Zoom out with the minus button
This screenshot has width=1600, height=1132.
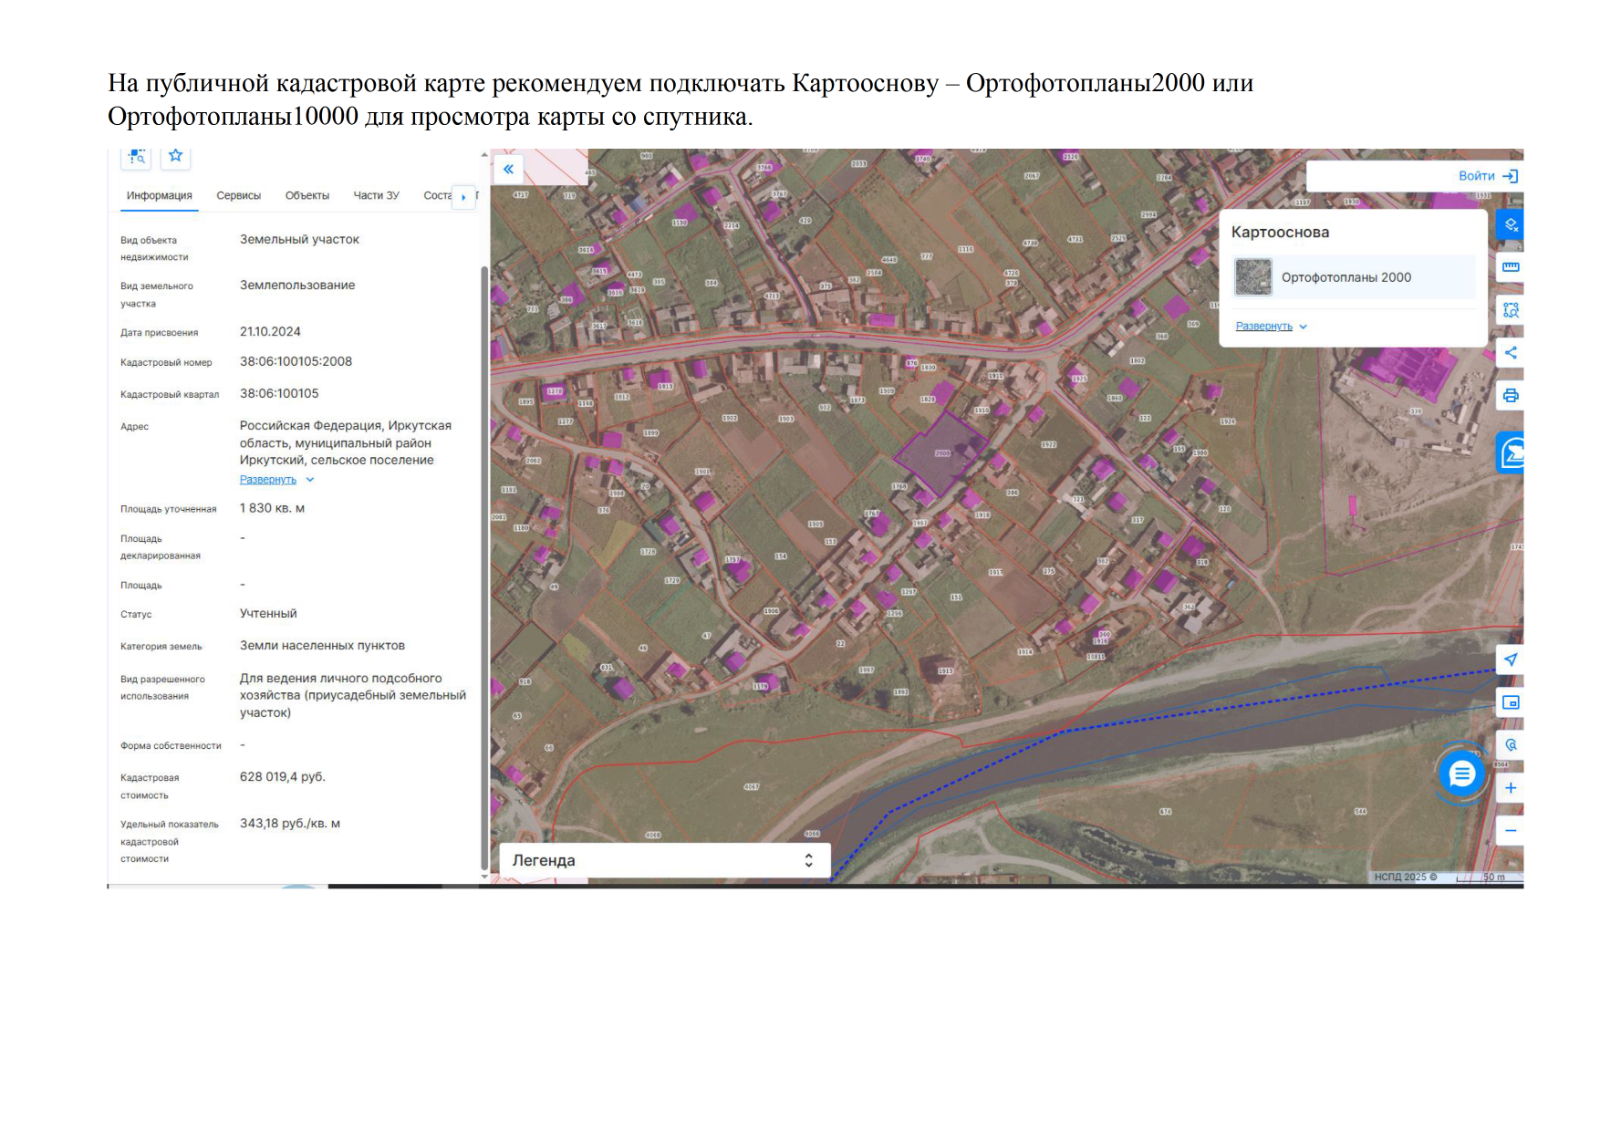1510,831
